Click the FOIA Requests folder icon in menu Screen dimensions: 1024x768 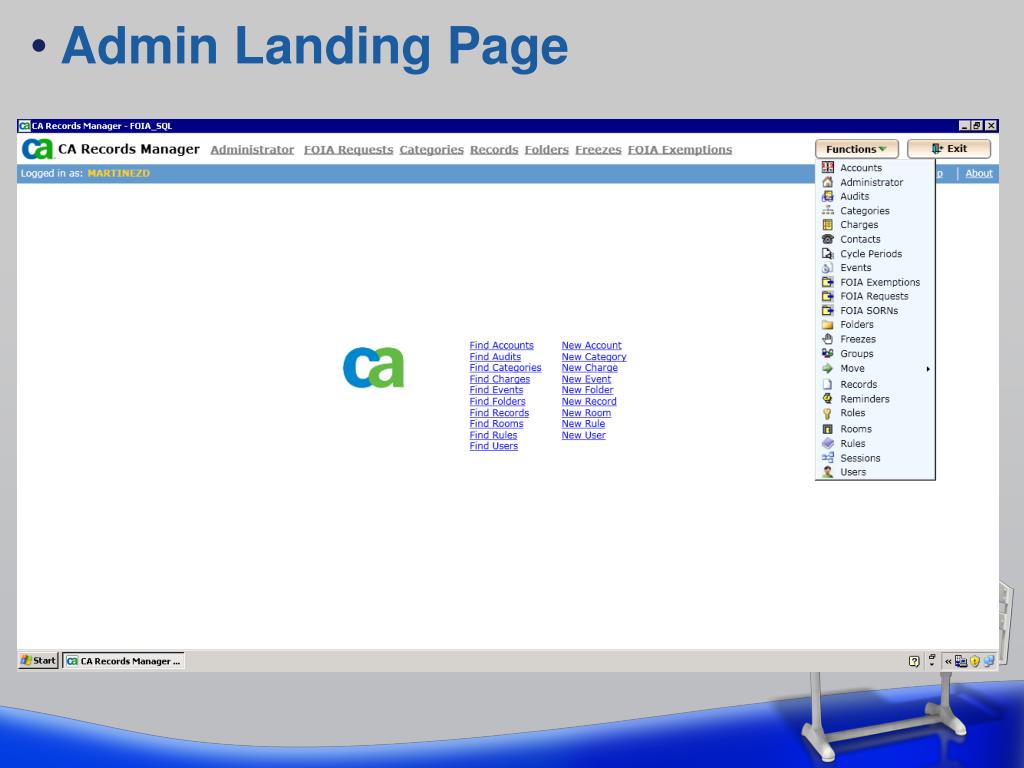pyautogui.click(x=827, y=296)
